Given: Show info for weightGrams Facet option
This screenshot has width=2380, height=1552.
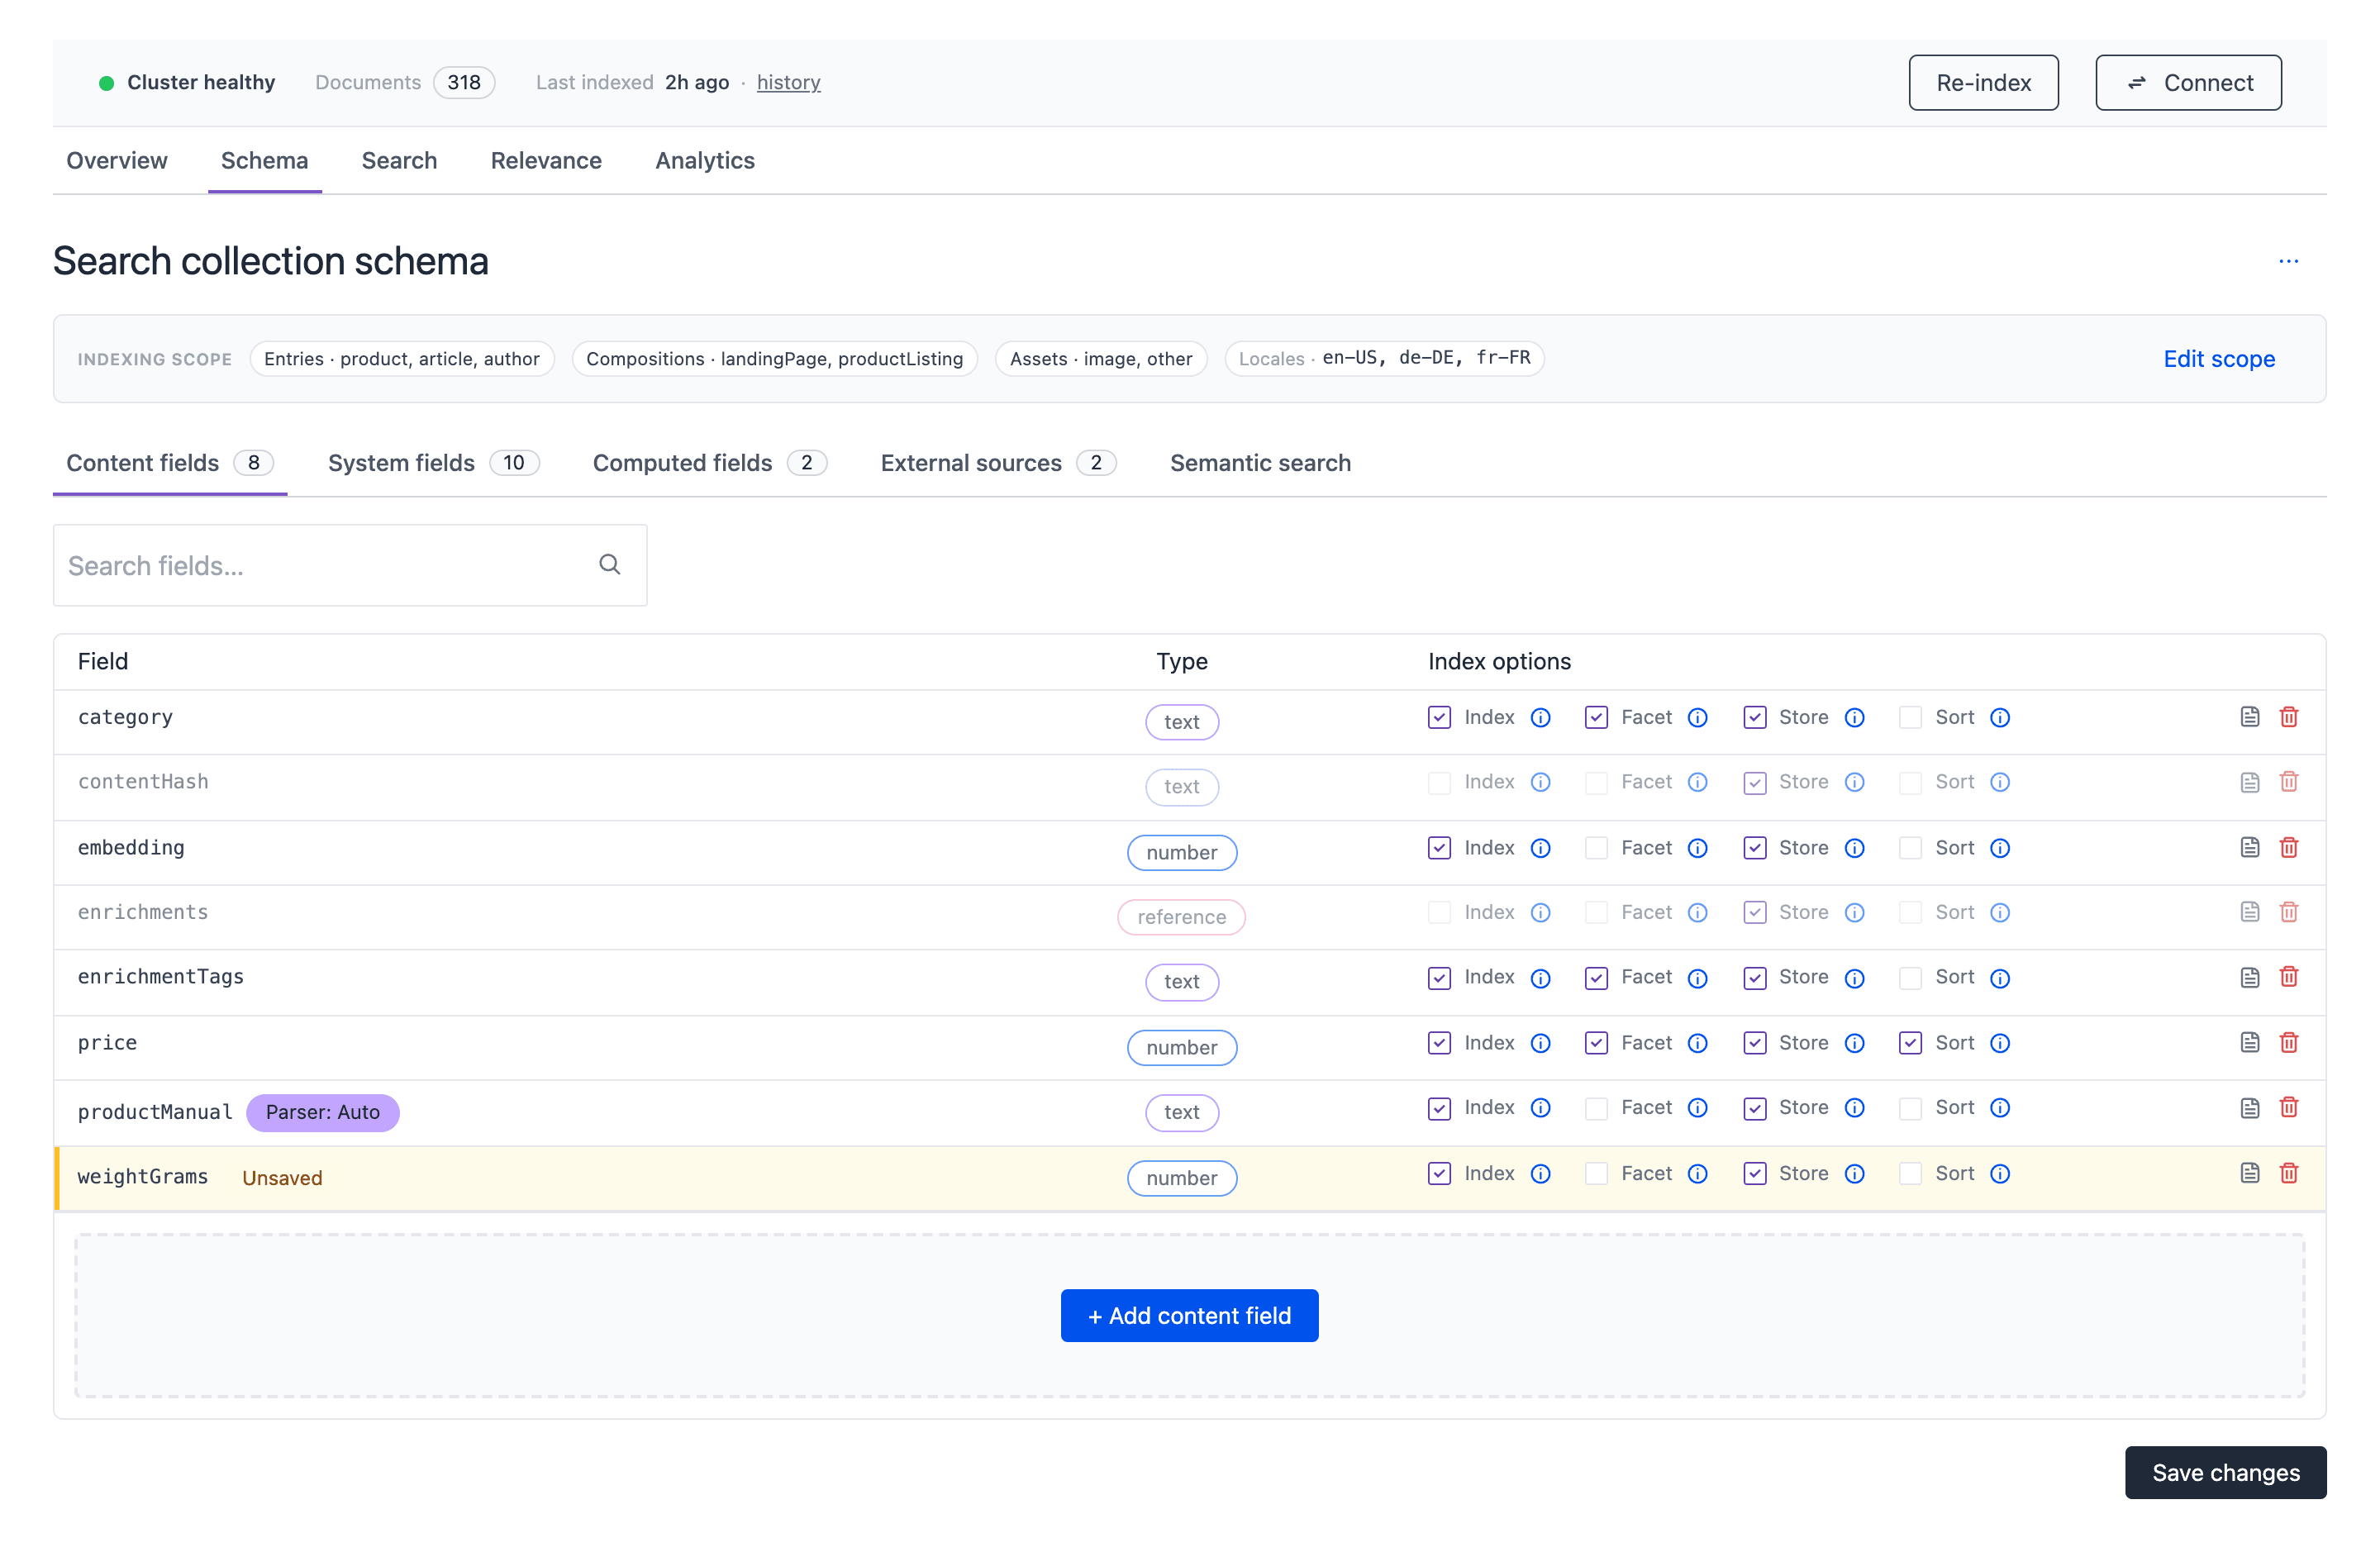Looking at the screenshot, I should pos(1698,1174).
